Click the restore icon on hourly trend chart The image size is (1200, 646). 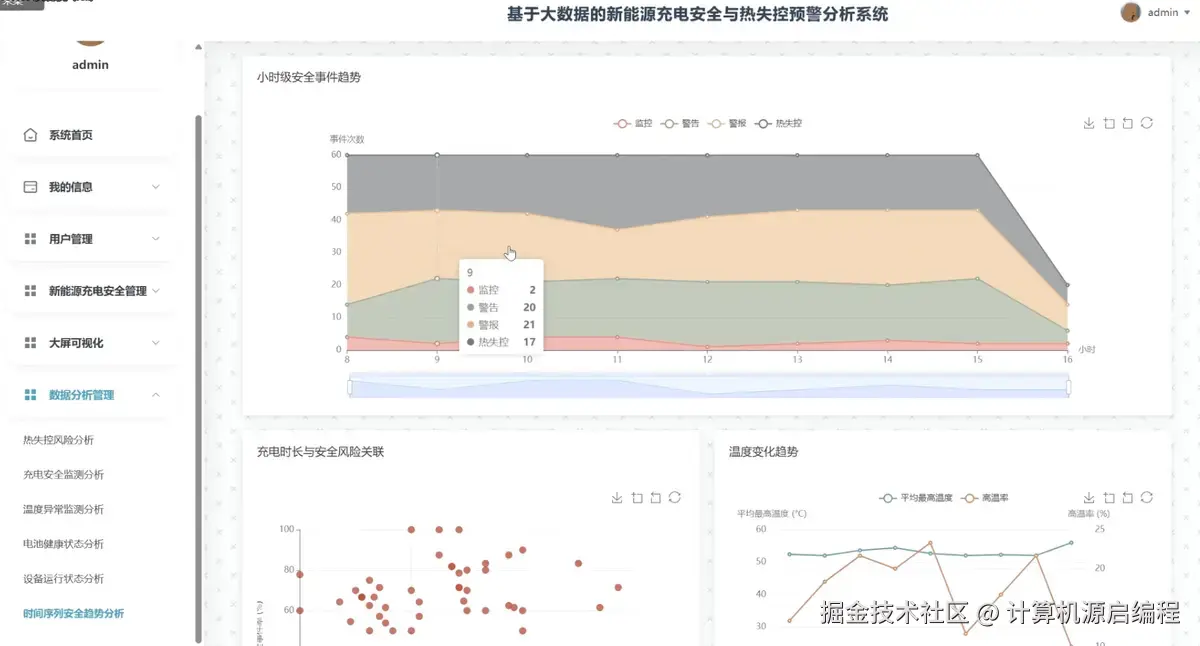pyautogui.click(x=1147, y=123)
